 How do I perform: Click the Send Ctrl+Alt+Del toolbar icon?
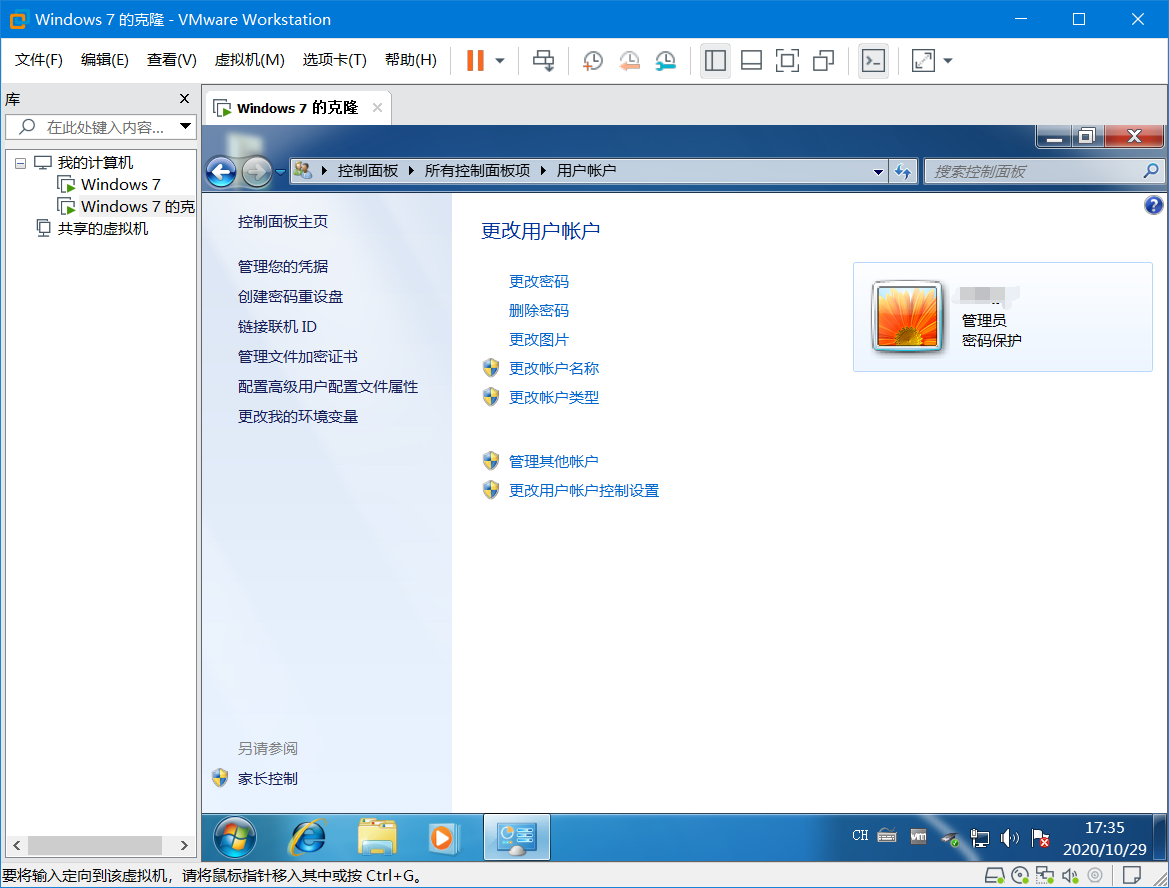[x=543, y=60]
